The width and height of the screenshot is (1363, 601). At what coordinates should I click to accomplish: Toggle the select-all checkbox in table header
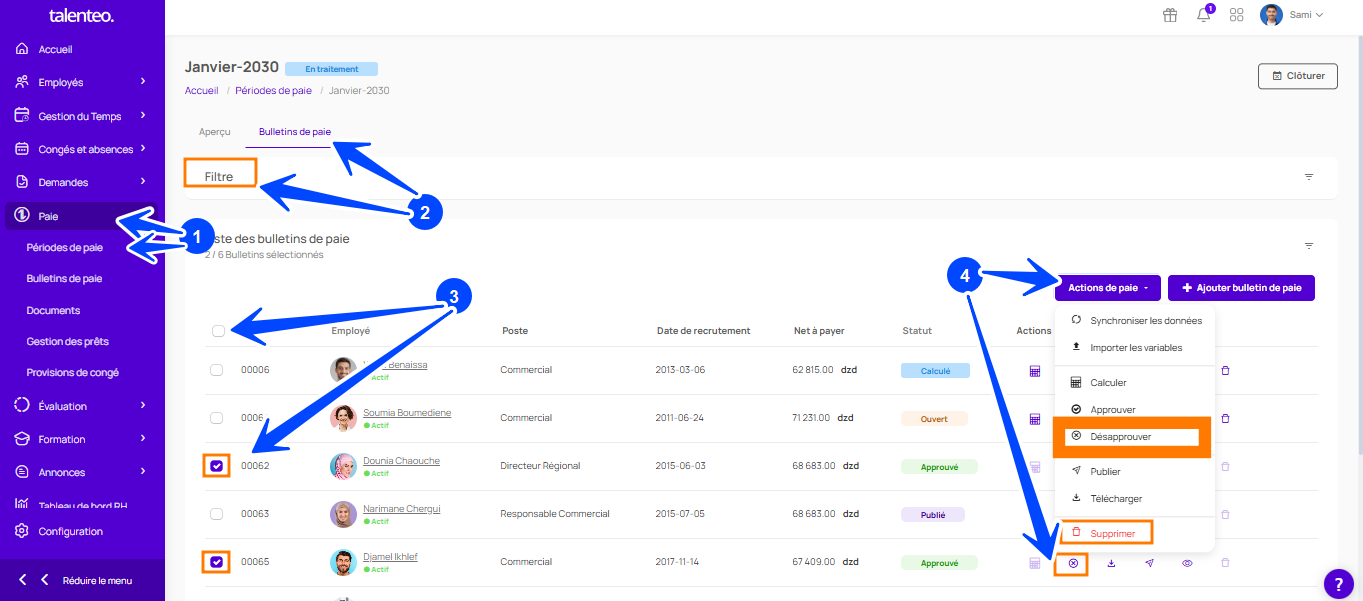(218, 331)
